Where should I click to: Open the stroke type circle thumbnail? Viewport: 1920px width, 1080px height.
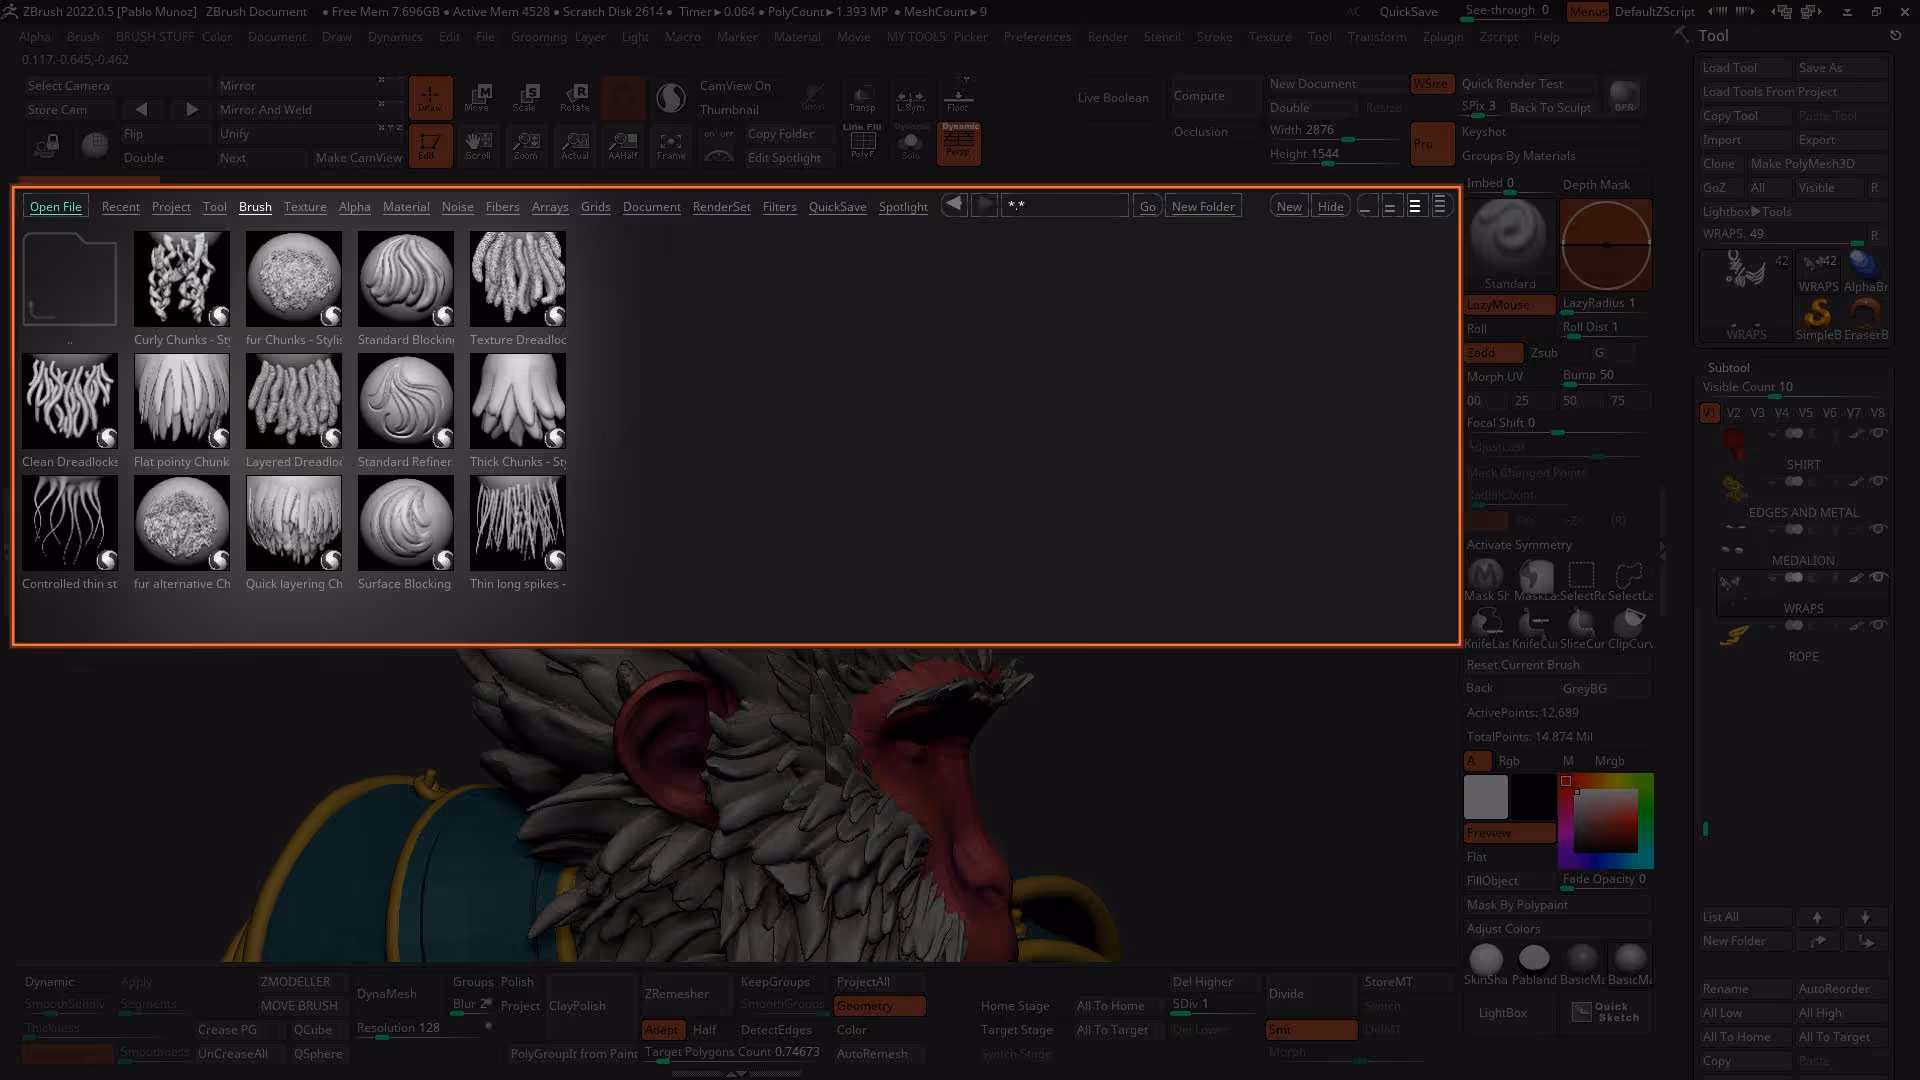click(x=1606, y=245)
